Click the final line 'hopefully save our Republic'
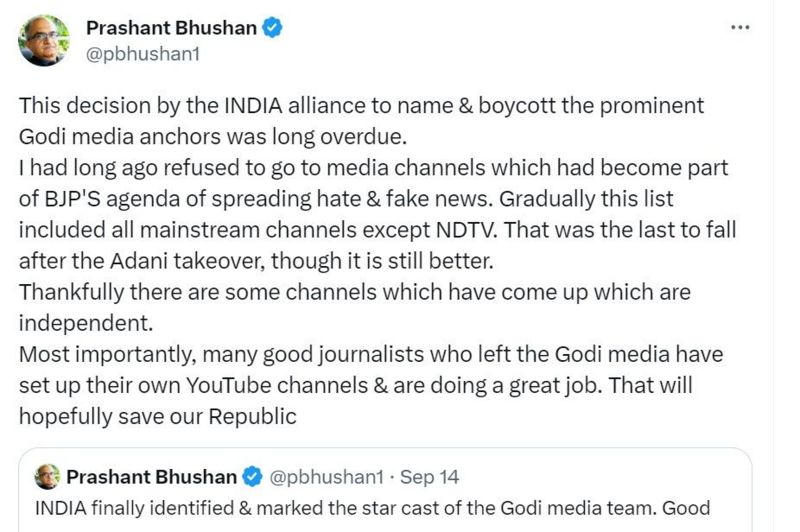 click(x=158, y=416)
